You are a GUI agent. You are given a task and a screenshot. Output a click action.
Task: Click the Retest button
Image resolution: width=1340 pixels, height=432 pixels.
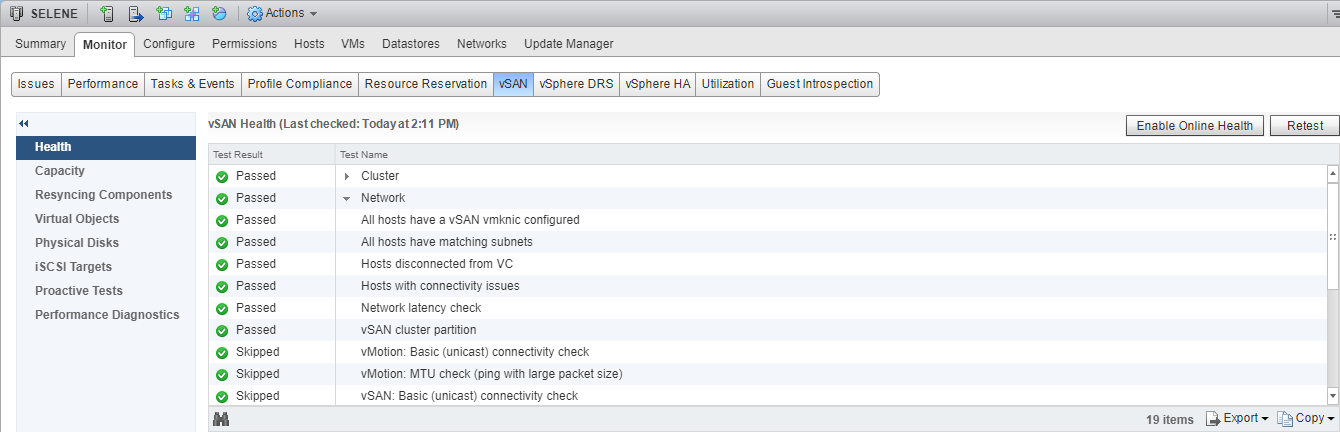1304,126
